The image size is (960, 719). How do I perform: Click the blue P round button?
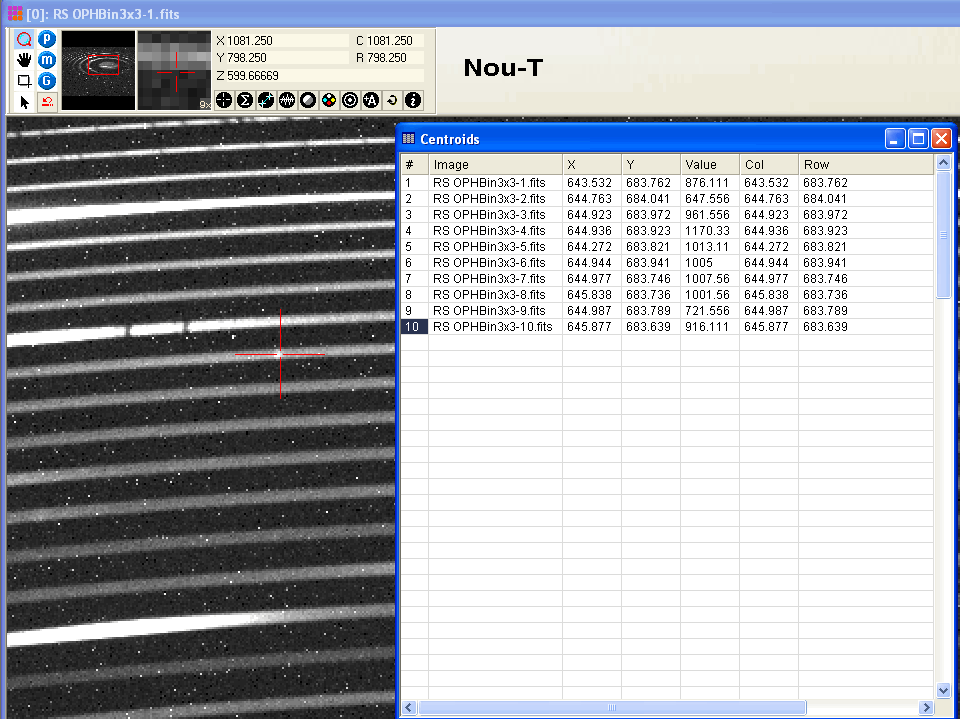click(47, 39)
